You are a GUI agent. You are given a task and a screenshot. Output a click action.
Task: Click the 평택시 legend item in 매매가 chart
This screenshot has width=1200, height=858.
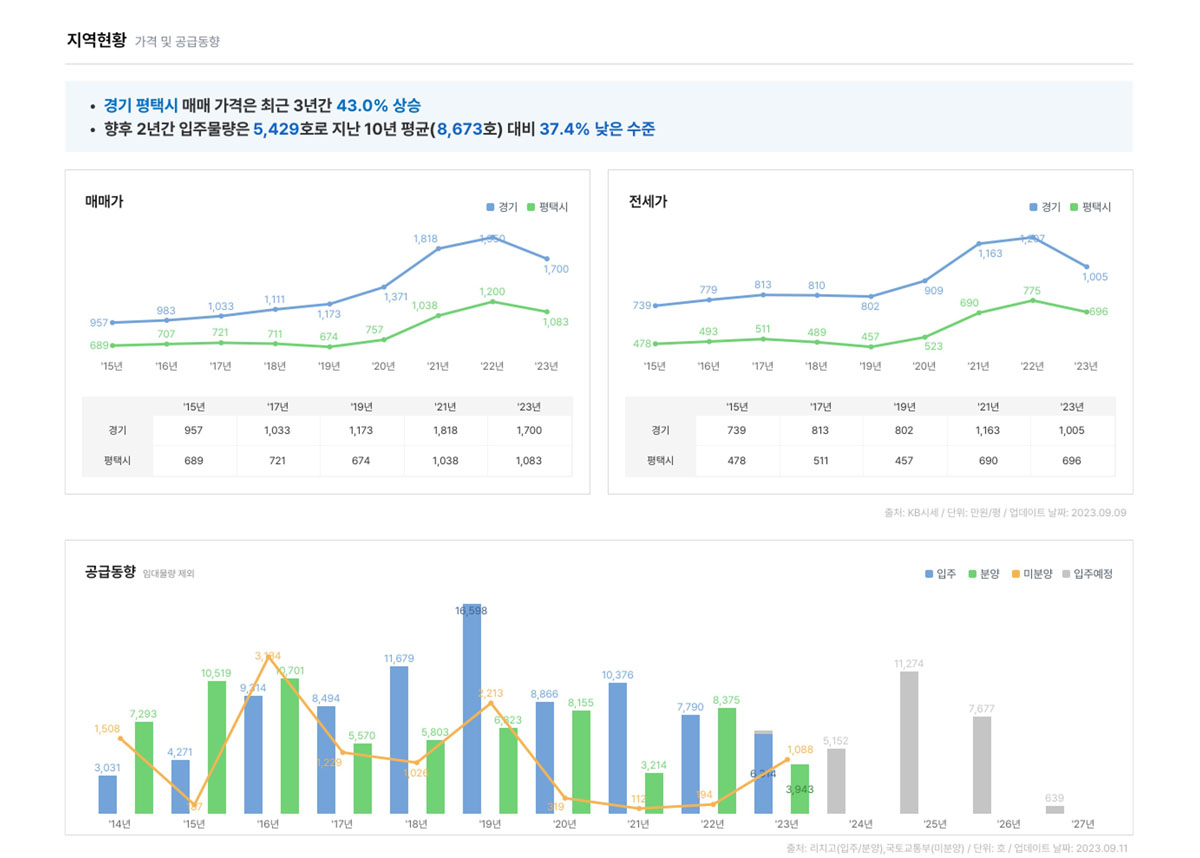coord(547,207)
